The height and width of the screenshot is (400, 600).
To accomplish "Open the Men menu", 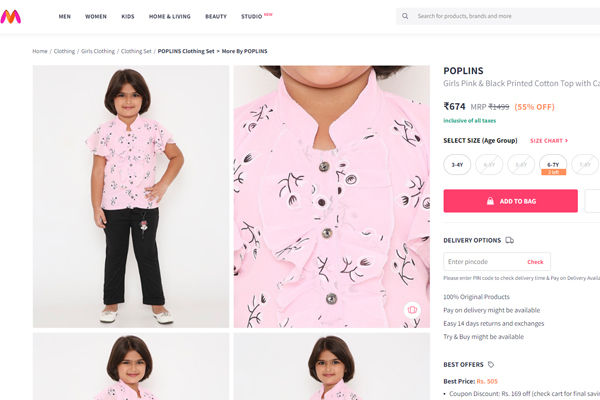I will (x=65, y=16).
